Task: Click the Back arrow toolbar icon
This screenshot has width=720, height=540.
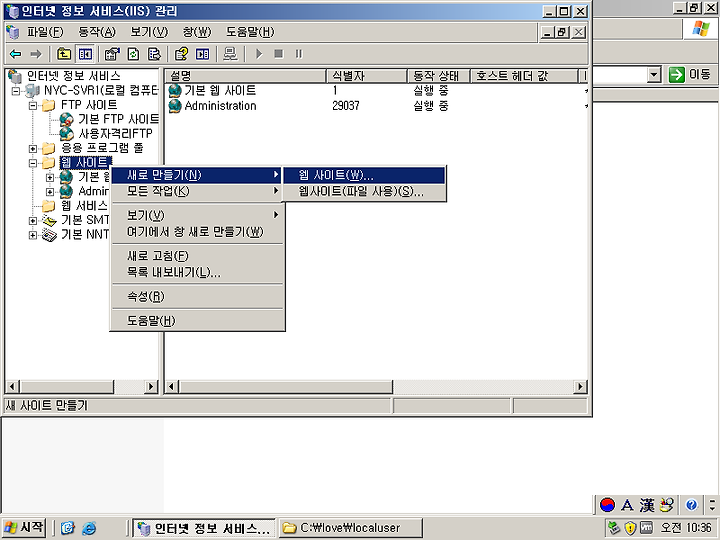Action: point(16,54)
